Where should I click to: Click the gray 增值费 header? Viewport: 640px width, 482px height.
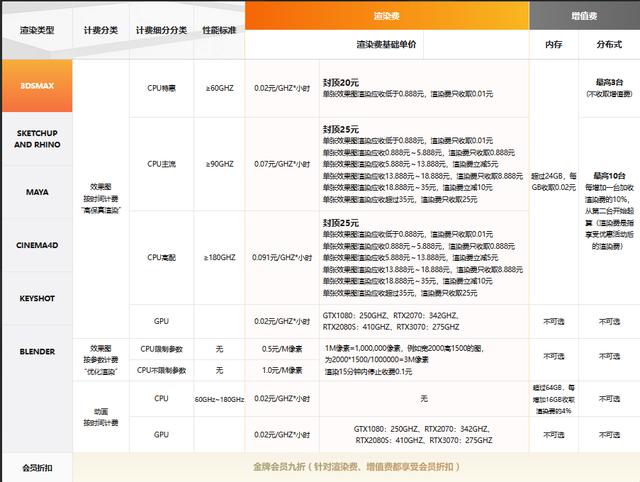point(584,16)
